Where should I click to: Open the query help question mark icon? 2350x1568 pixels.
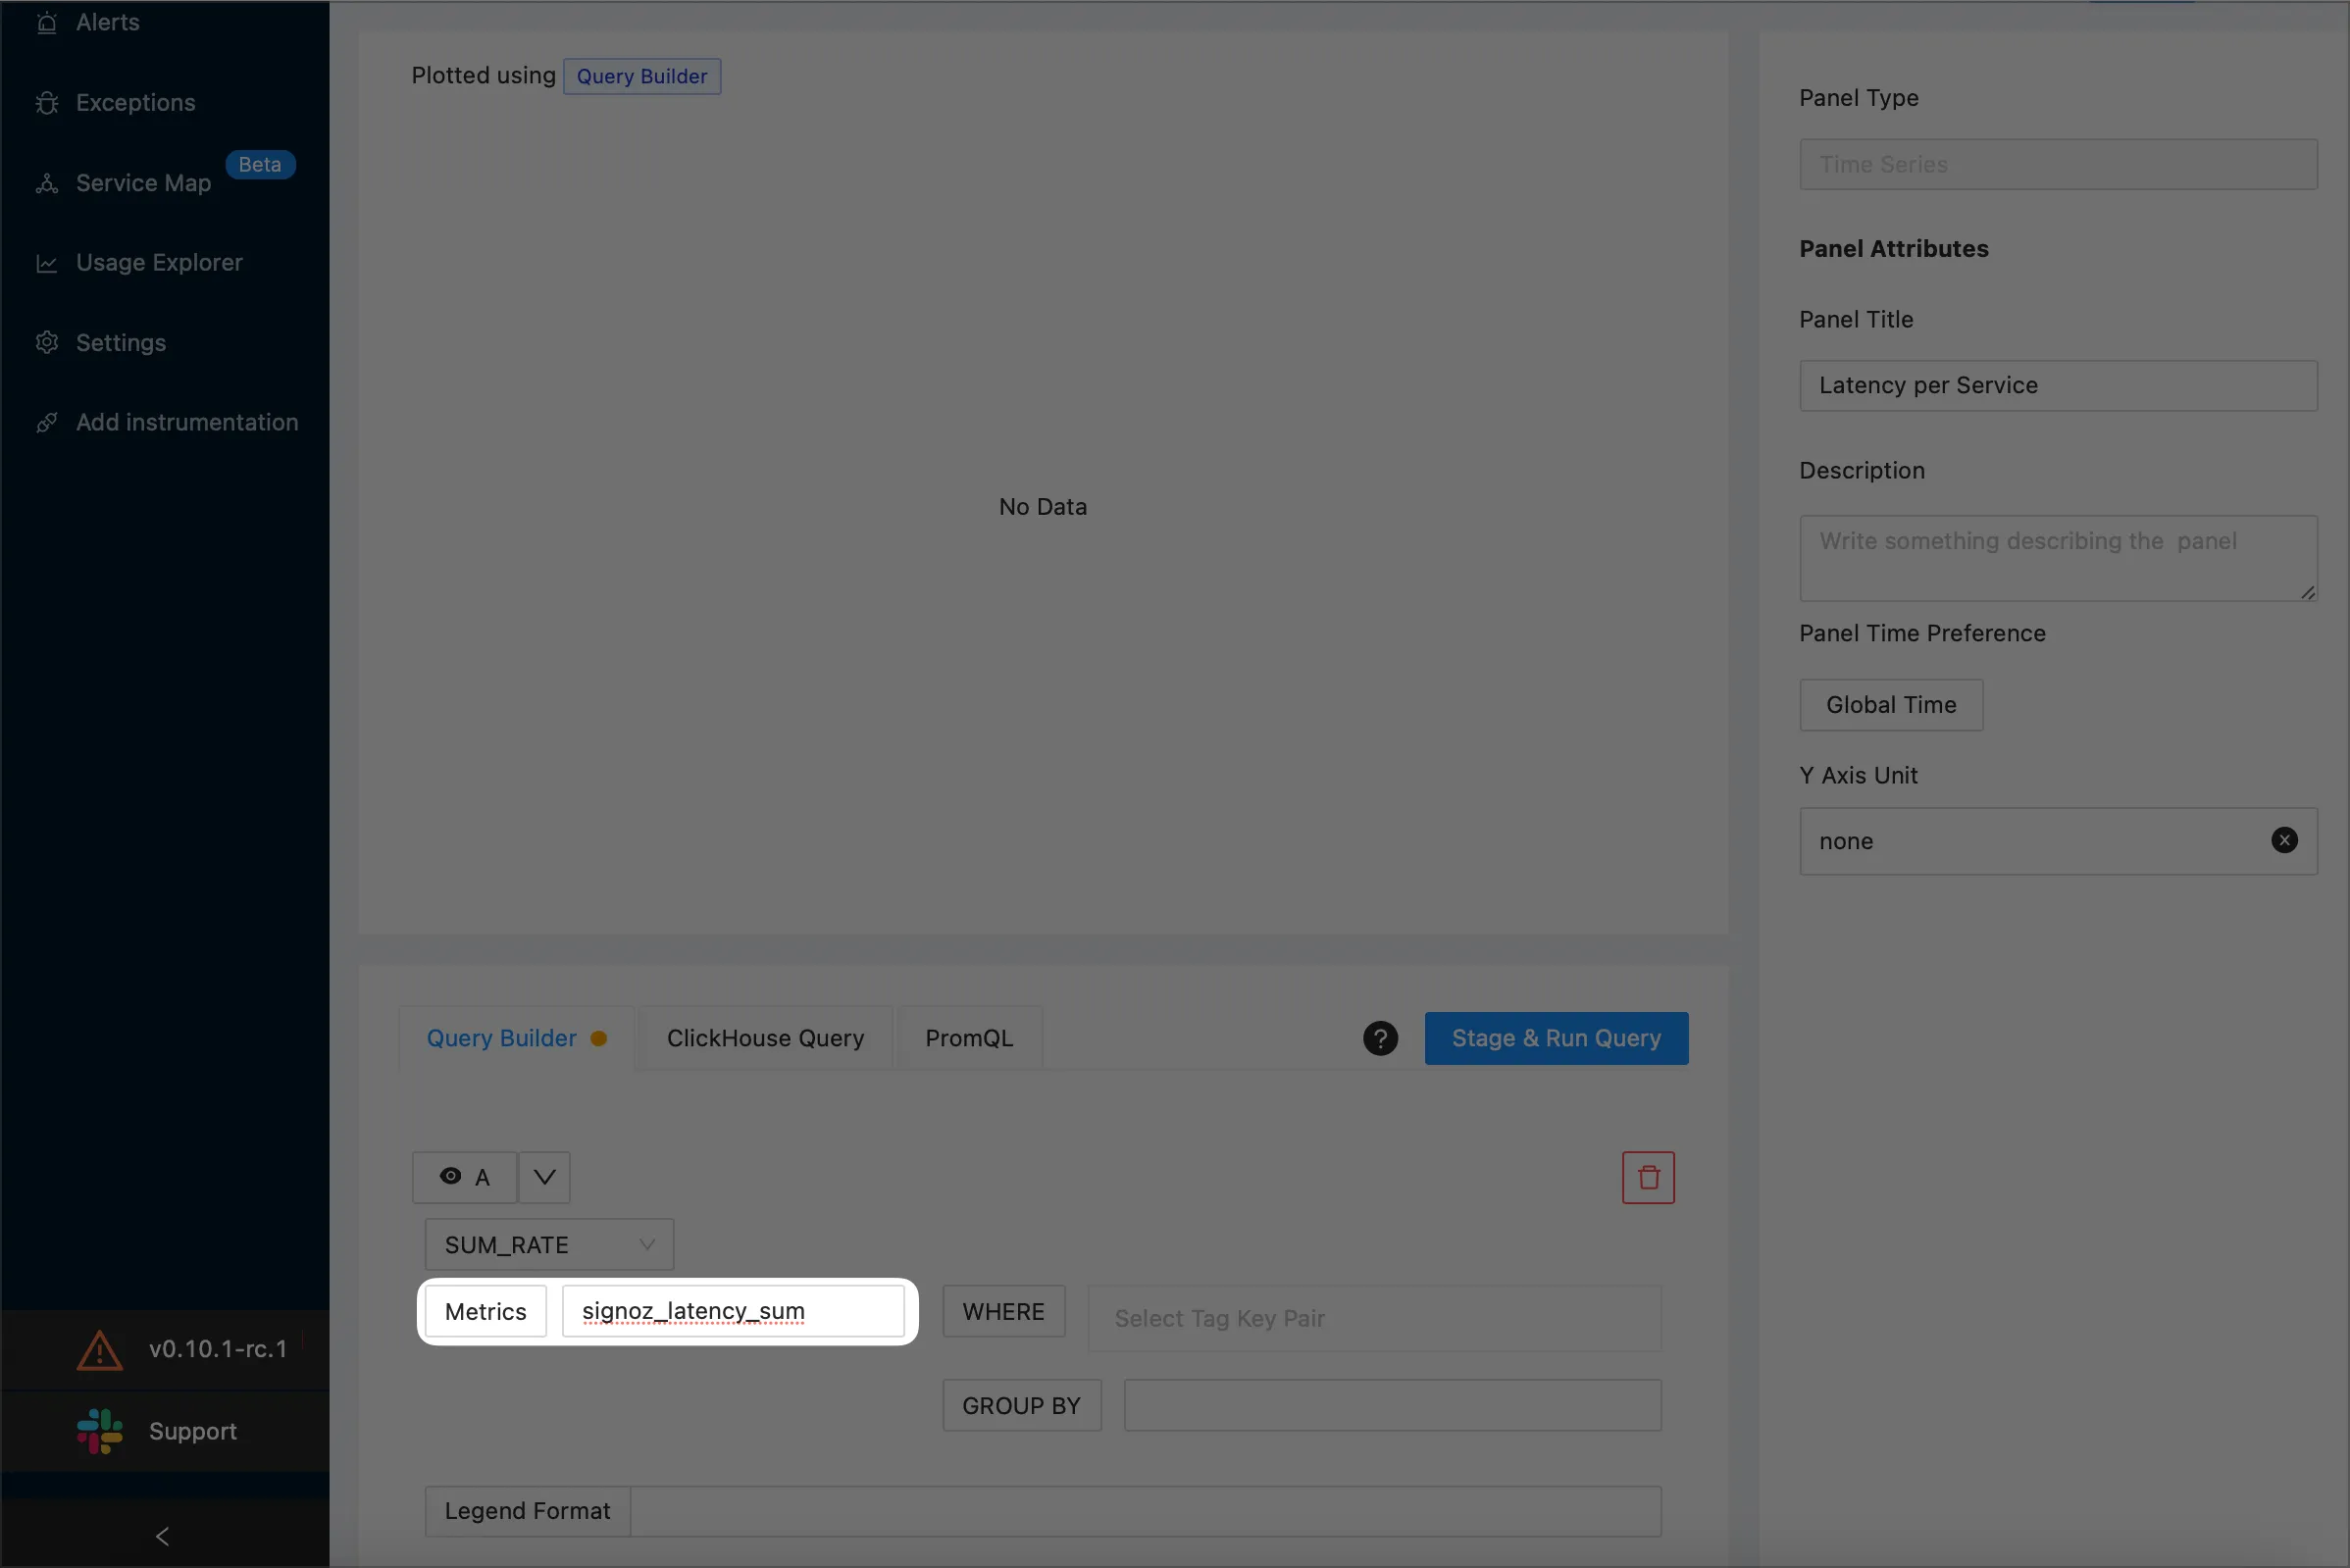click(x=1380, y=1038)
